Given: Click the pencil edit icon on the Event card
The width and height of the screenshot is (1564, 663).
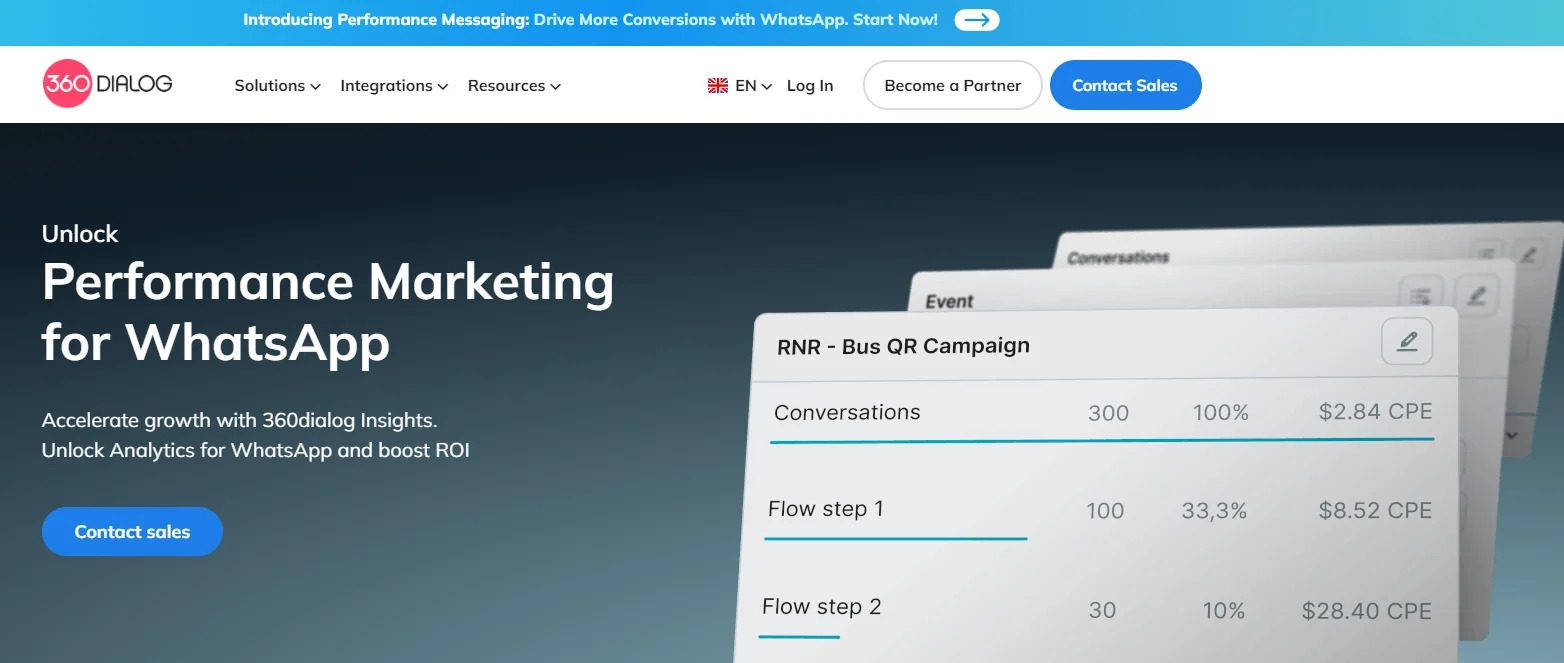Looking at the screenshot, I should [1476, 296].
